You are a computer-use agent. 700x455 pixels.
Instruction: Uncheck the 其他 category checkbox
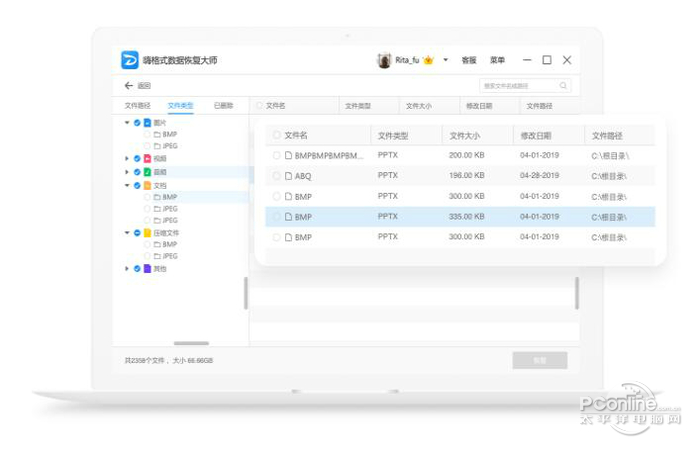137,268
